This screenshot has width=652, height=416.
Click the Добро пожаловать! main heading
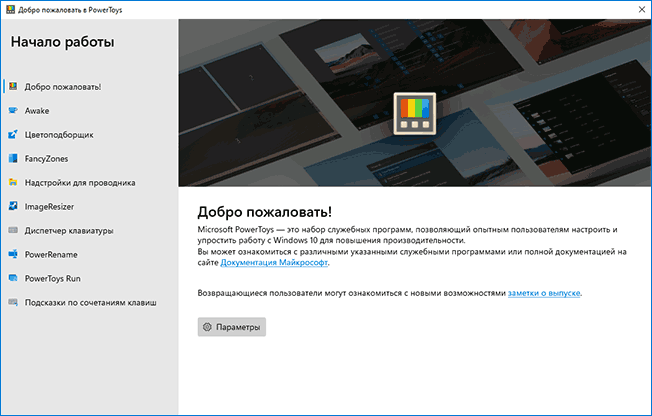264,212
